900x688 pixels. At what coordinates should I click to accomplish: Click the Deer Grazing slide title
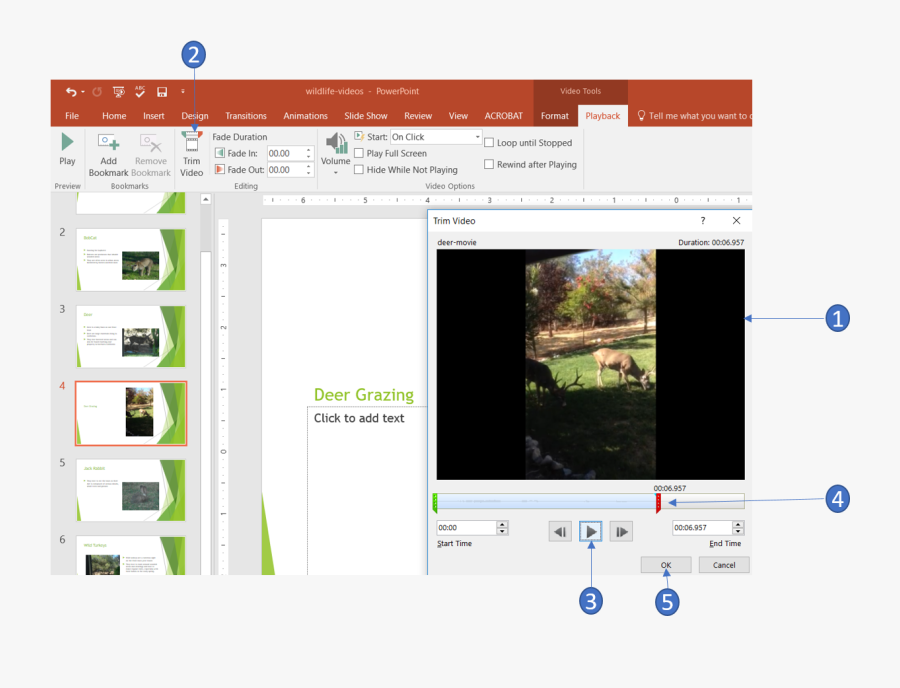pos(364,395)
